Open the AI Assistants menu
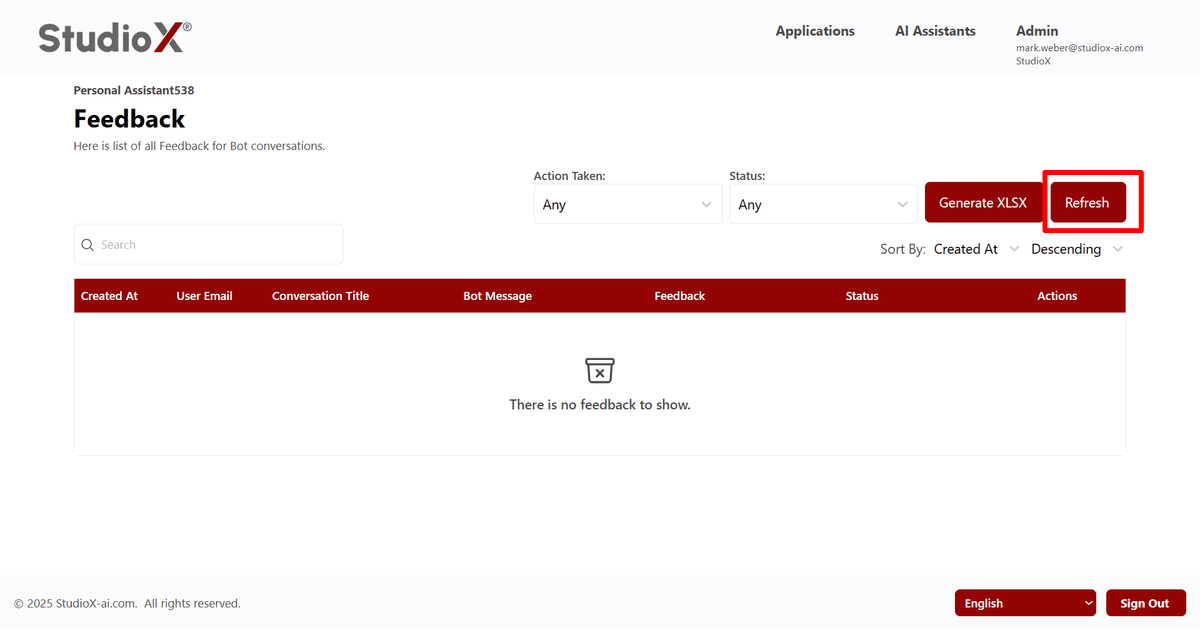The height and width of the screenshot is (630, 1200). 934,31
